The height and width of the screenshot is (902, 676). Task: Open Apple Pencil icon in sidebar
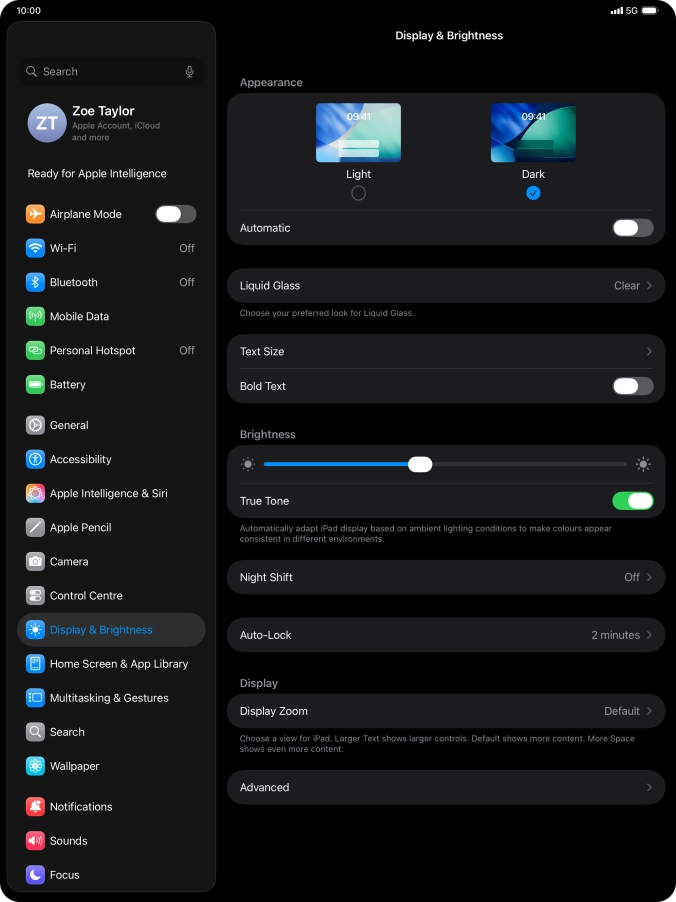click(36, 527)
